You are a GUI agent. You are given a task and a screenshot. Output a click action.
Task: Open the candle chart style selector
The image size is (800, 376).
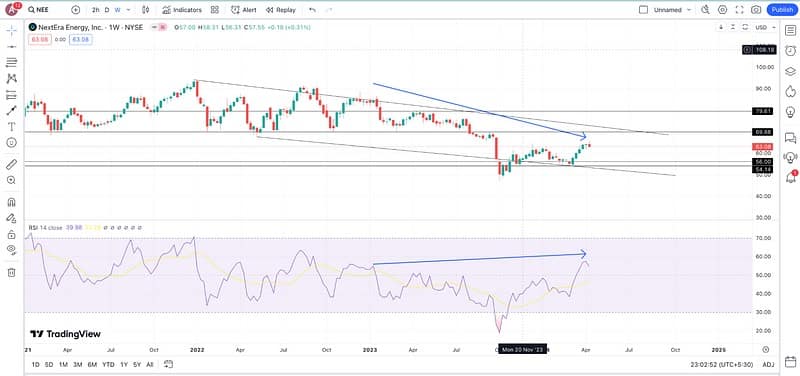pyautogui.click(x=146, y=10)
